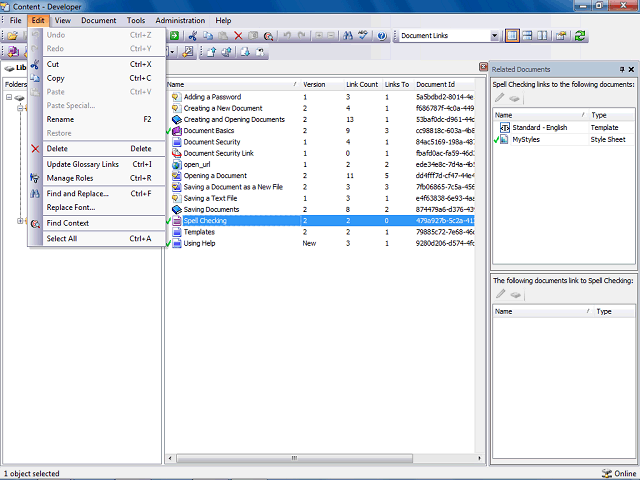This screenshot has height=480, width=640.
Task: Sort by the Link Count column header
Action: click(362, 84)
